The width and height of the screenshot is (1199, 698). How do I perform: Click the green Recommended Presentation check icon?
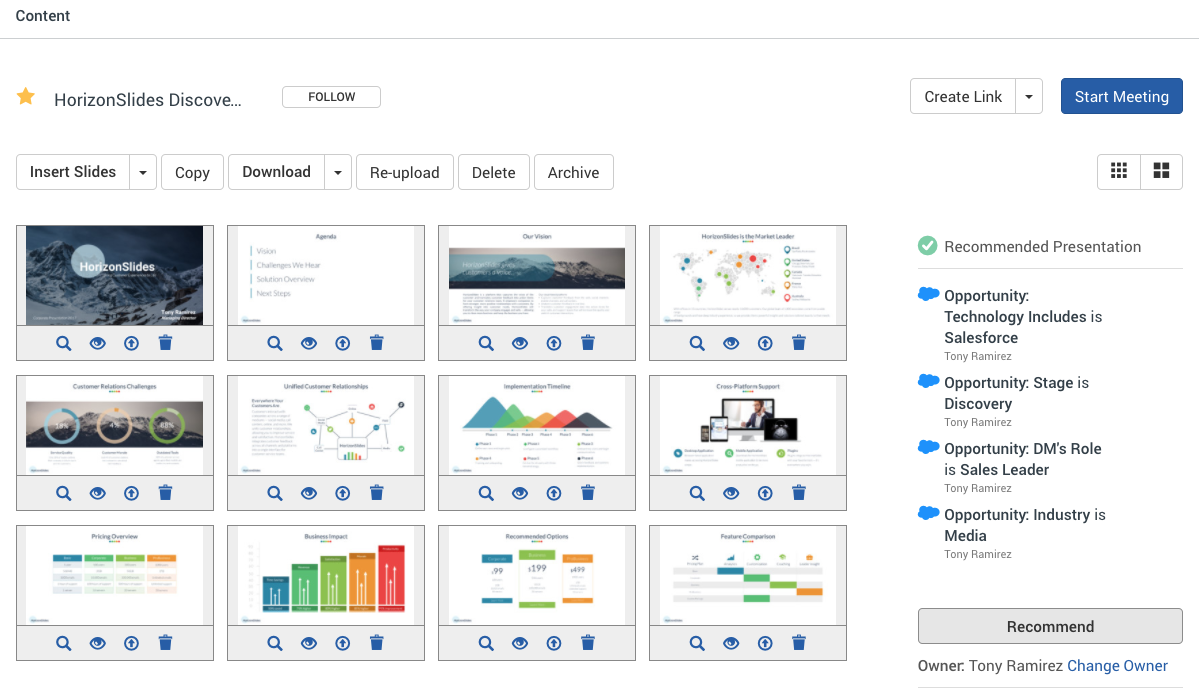pos(928,246)
